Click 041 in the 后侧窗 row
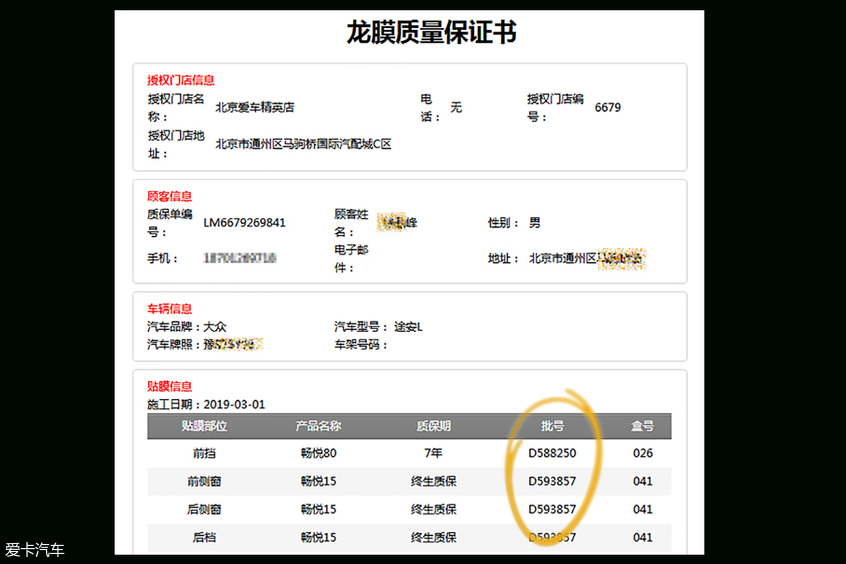Screen dimensions: 846x564 pos(643,509)
